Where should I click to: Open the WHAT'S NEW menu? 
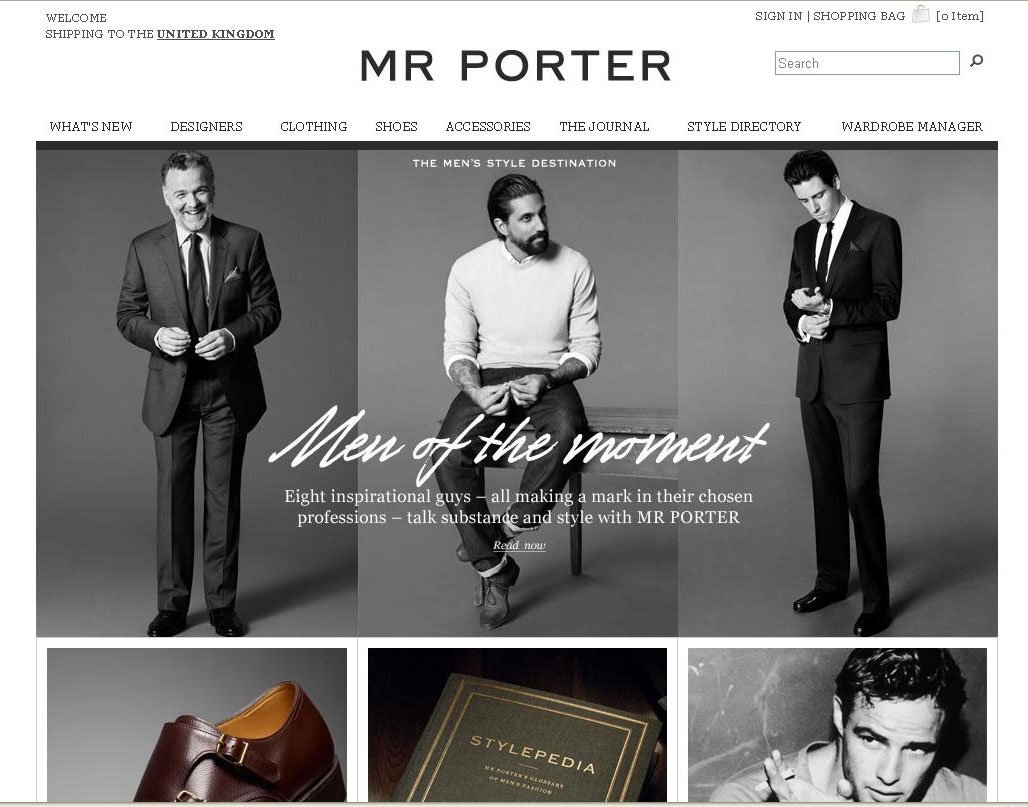[90, 127]
